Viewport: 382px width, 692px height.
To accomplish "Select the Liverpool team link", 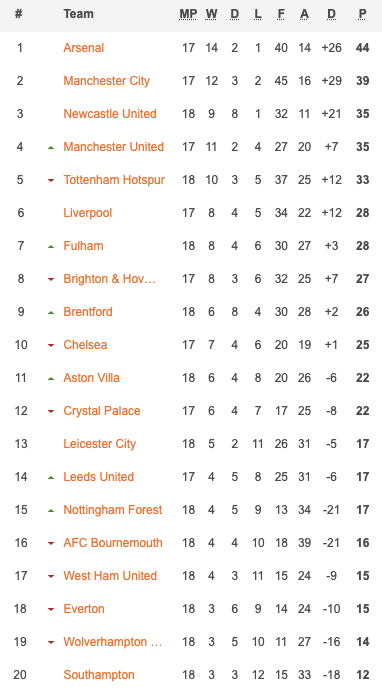I will click(x=88, y=213).
